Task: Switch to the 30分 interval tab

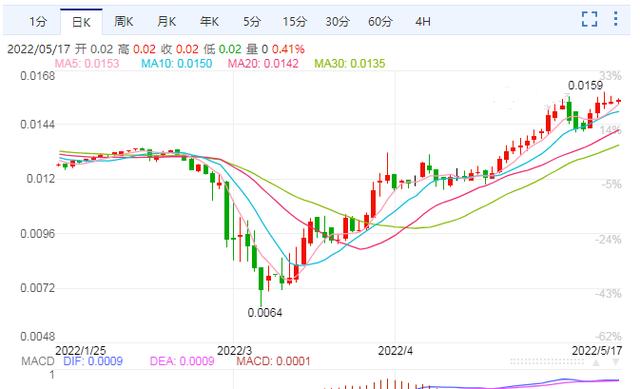Action: [337, 22]
